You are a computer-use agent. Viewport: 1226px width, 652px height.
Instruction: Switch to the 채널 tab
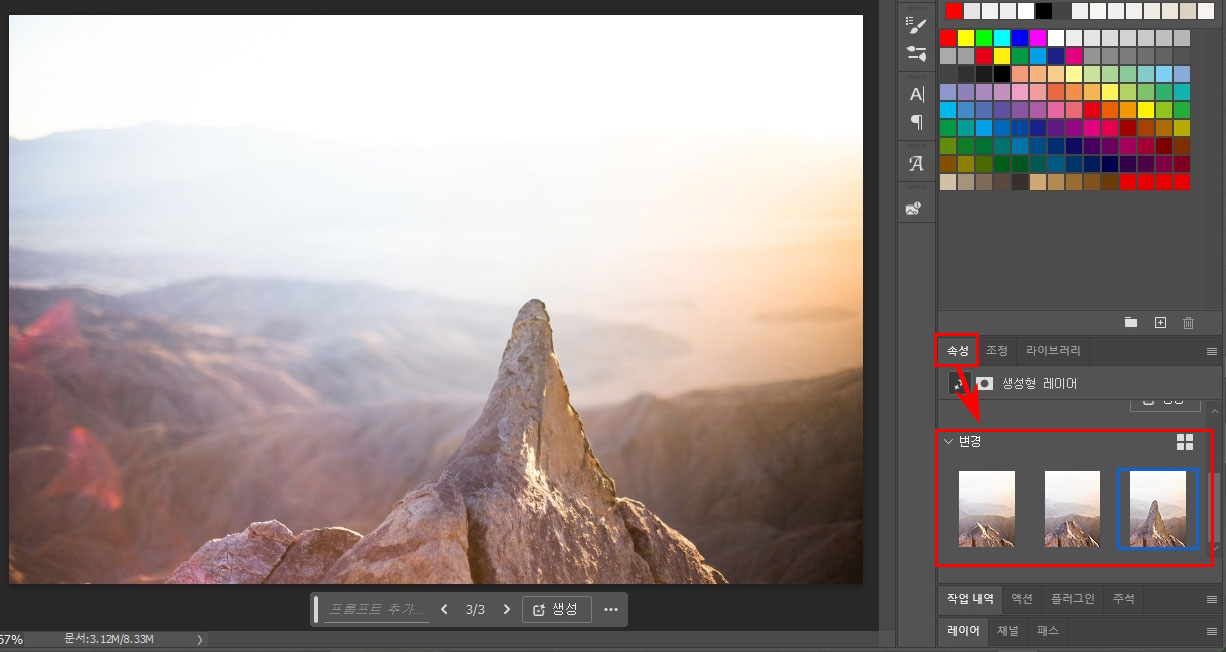1007,631
